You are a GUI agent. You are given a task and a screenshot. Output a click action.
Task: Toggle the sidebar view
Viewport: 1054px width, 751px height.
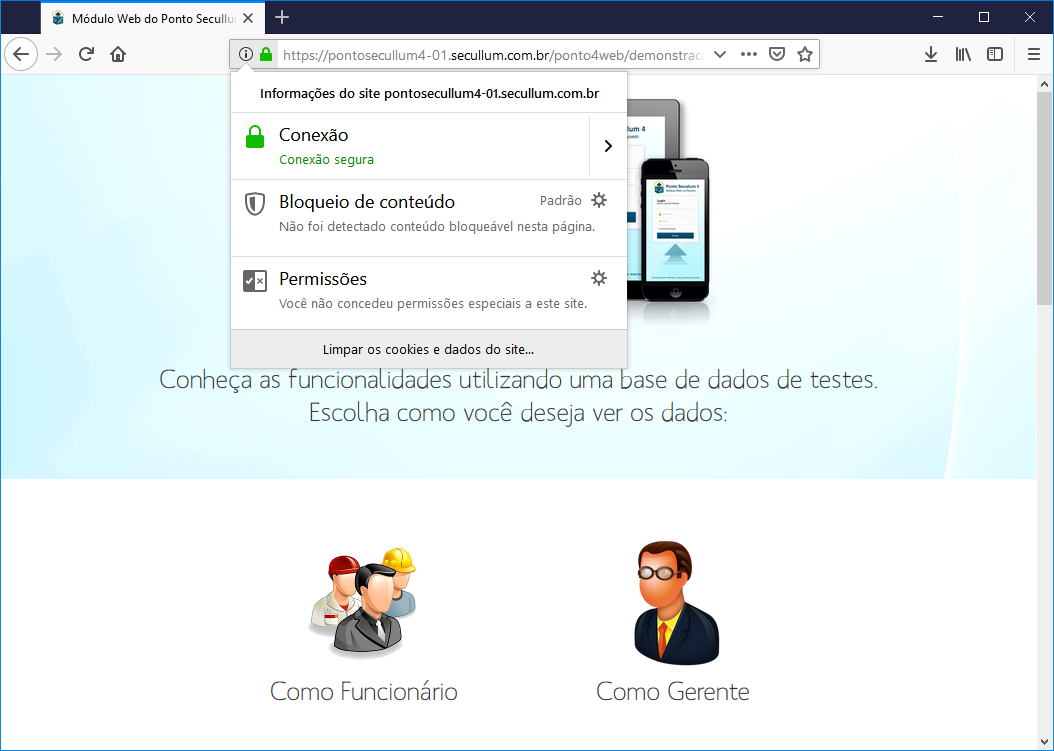(x=995, y=54)
